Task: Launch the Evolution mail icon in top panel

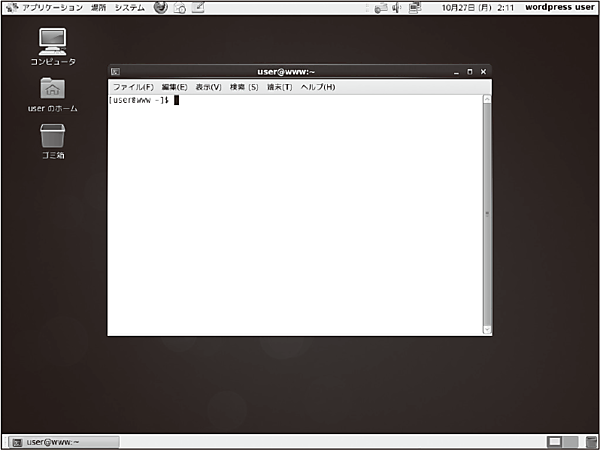Action: 179,7
